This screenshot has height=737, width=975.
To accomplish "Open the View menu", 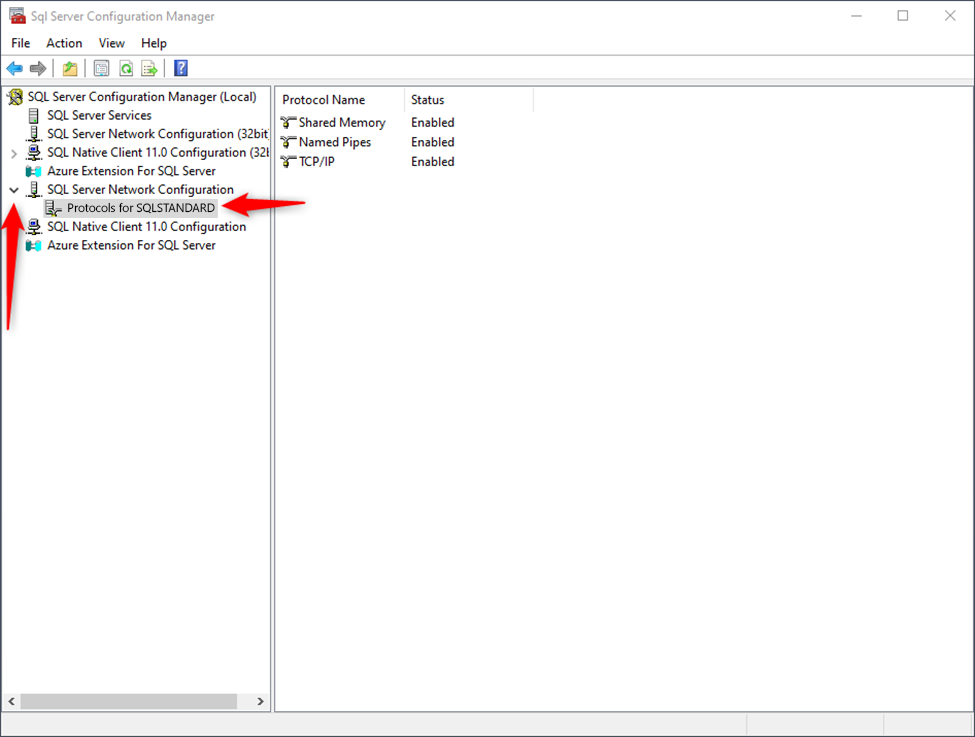I will point(112,43).
